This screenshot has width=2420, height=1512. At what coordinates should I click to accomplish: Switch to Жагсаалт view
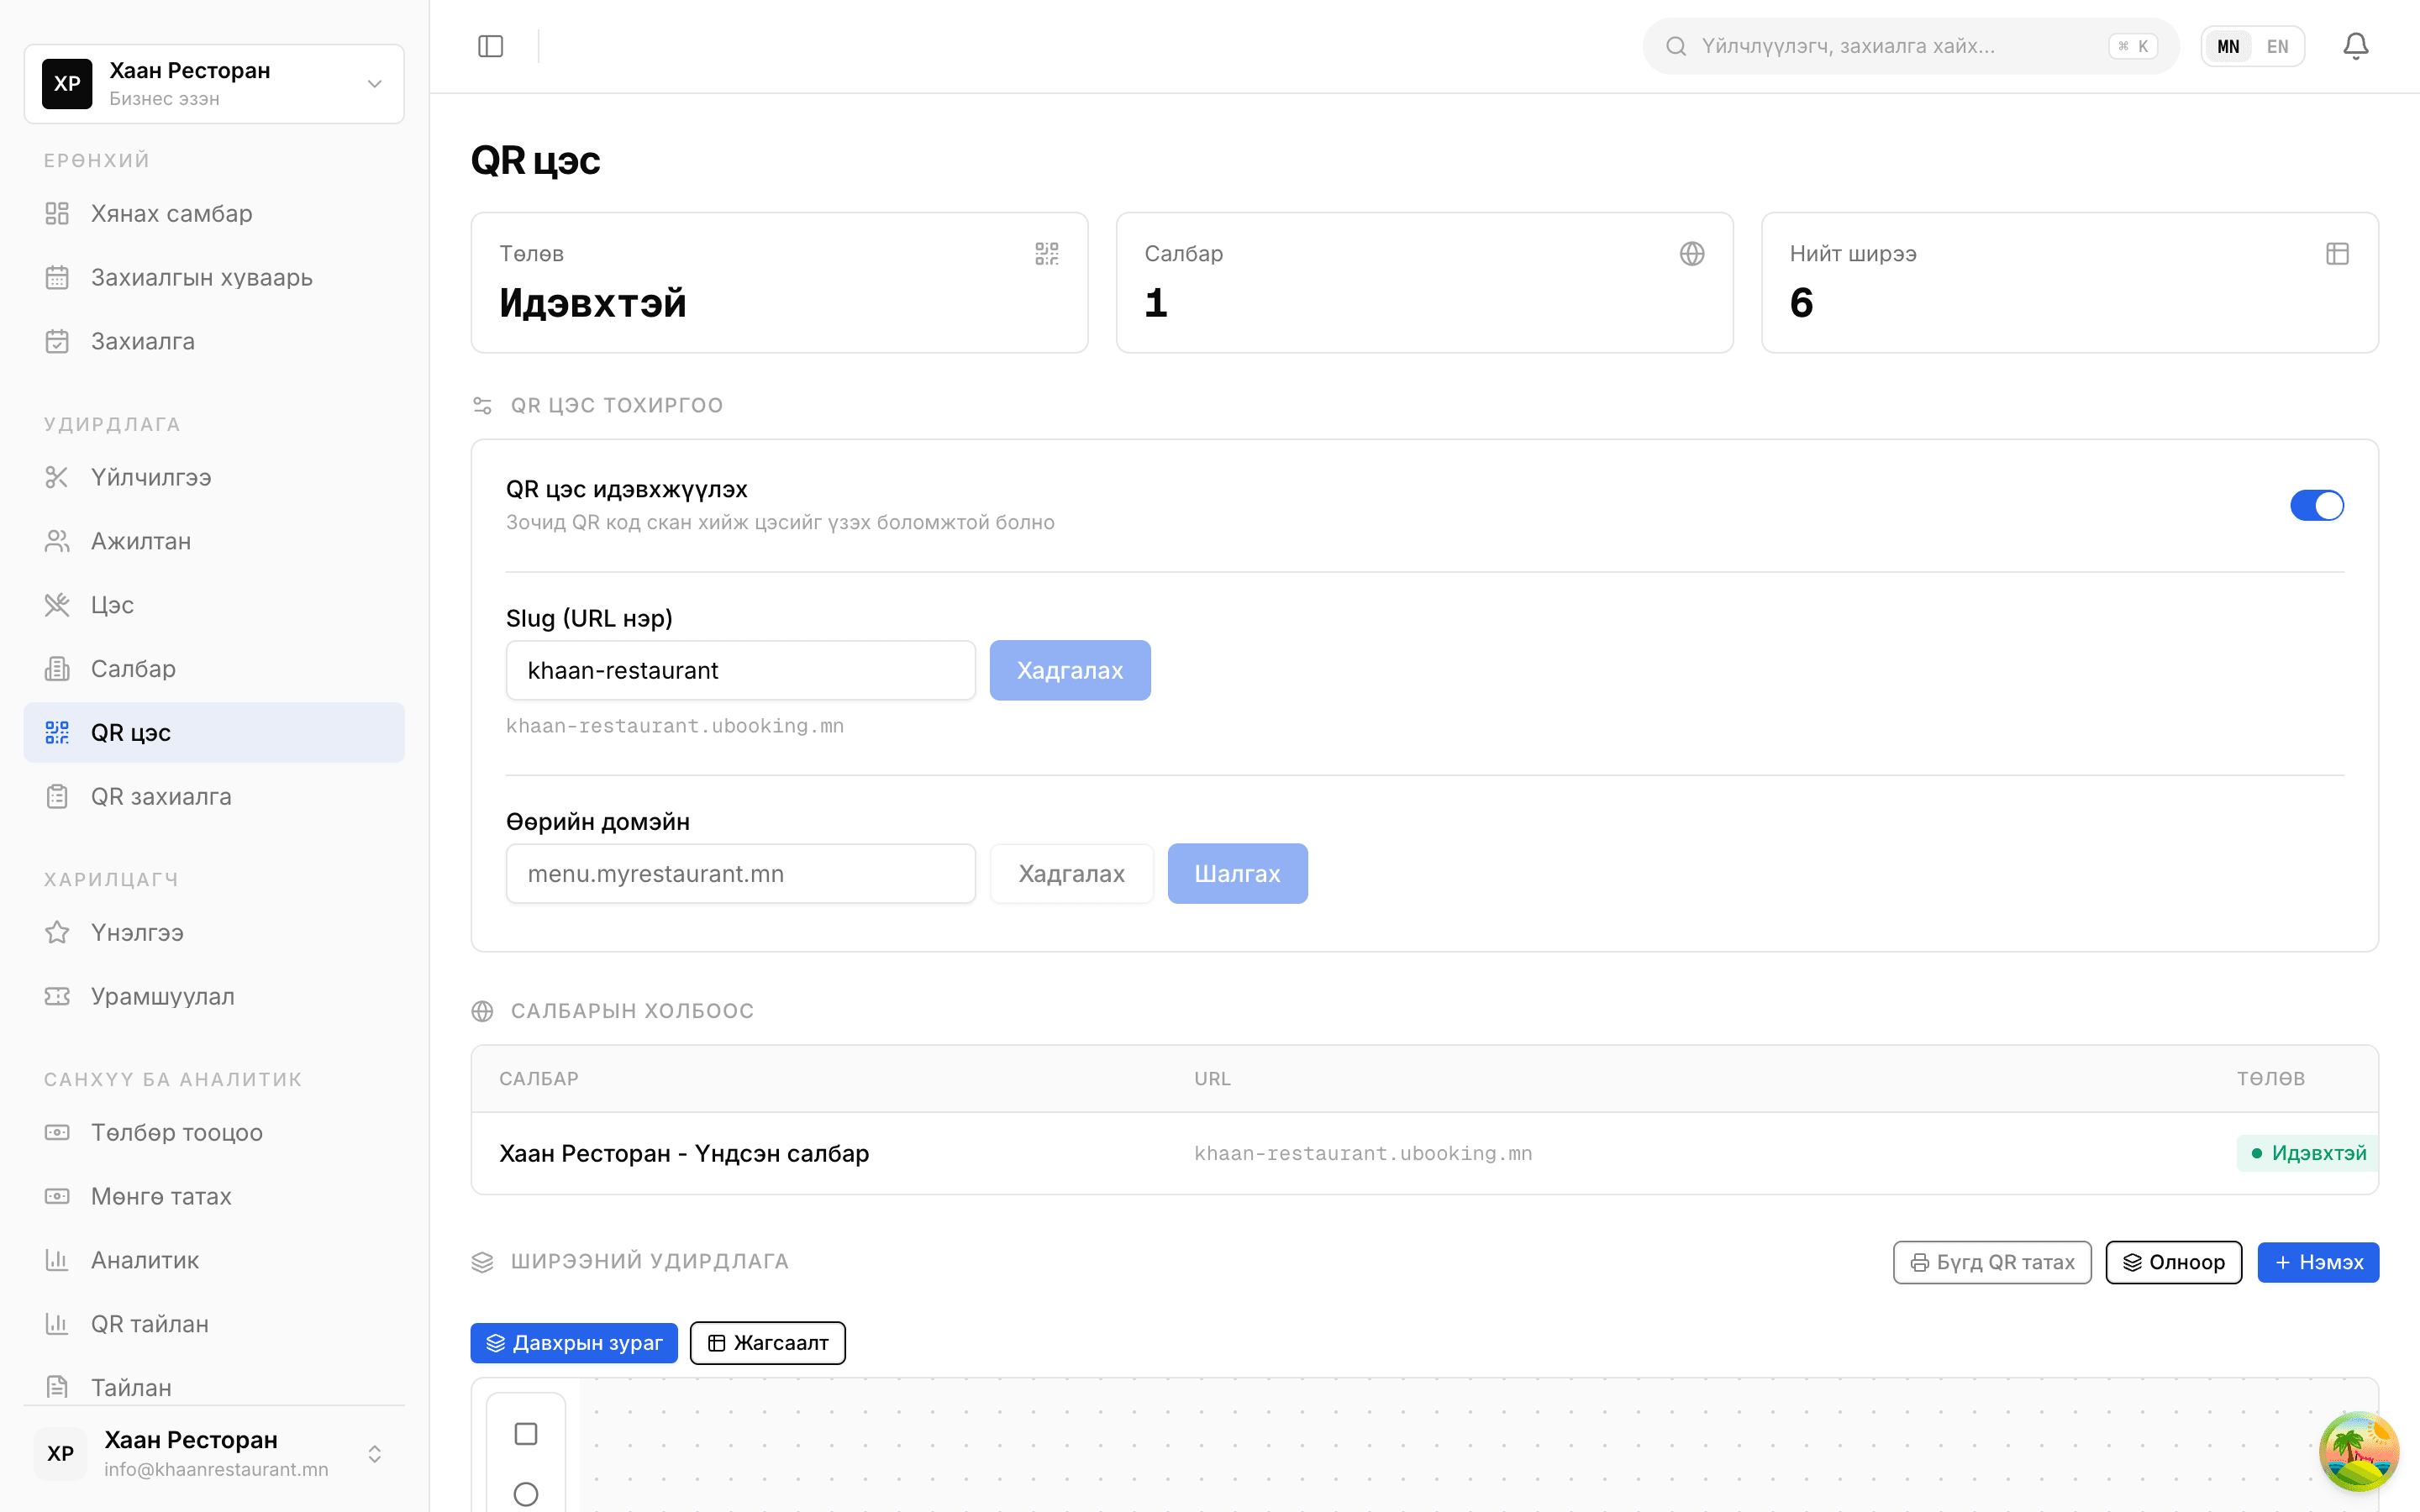tap(768, 1343)
